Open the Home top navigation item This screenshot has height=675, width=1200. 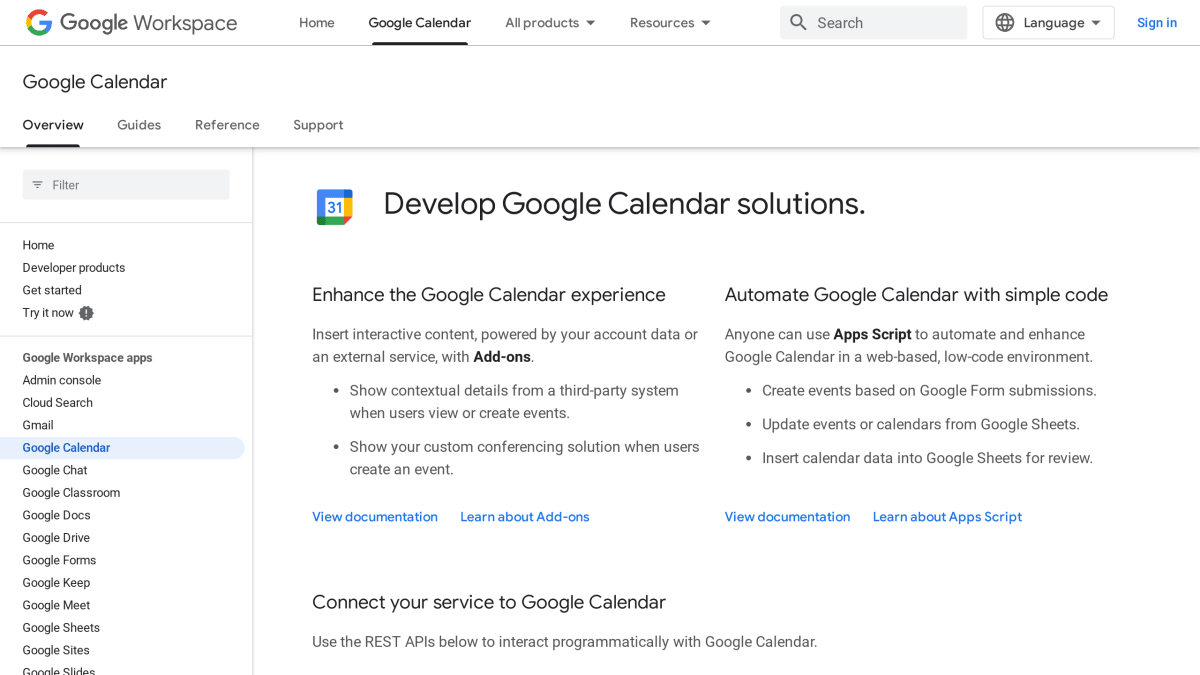317,22
